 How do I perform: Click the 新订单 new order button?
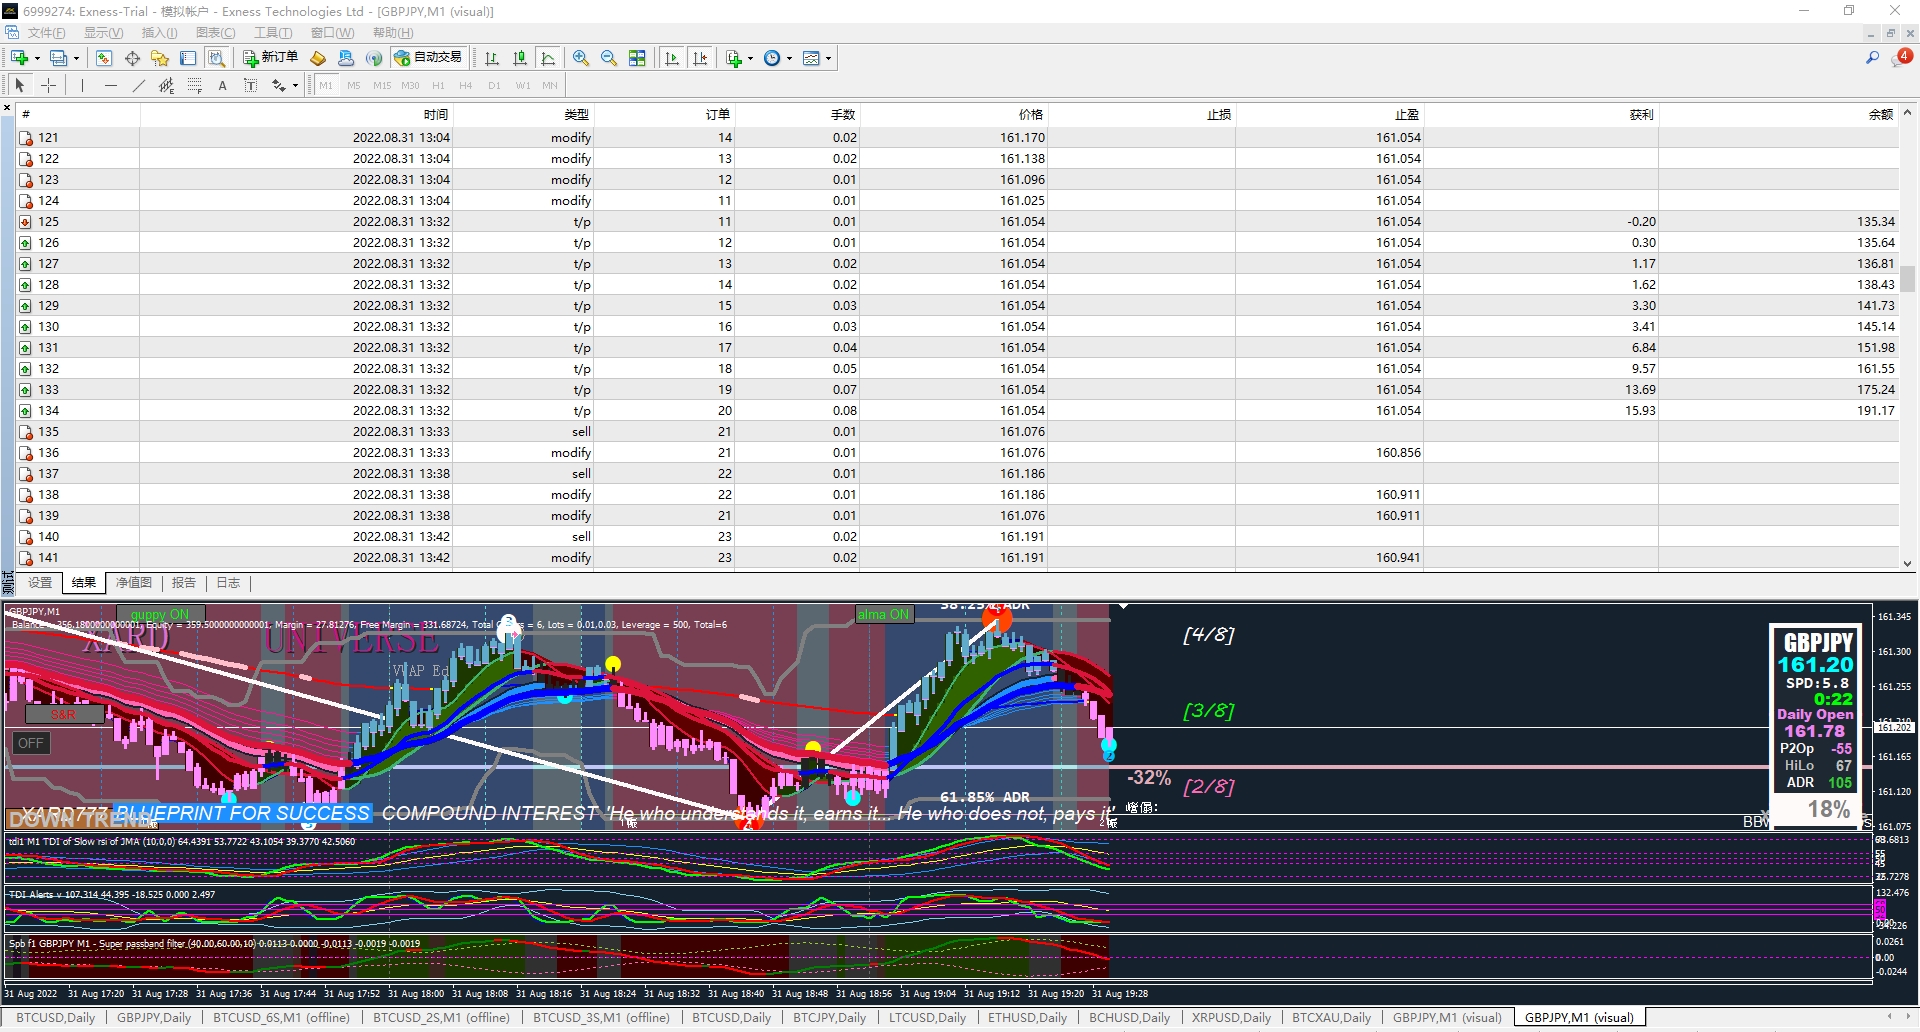[270, 58]
